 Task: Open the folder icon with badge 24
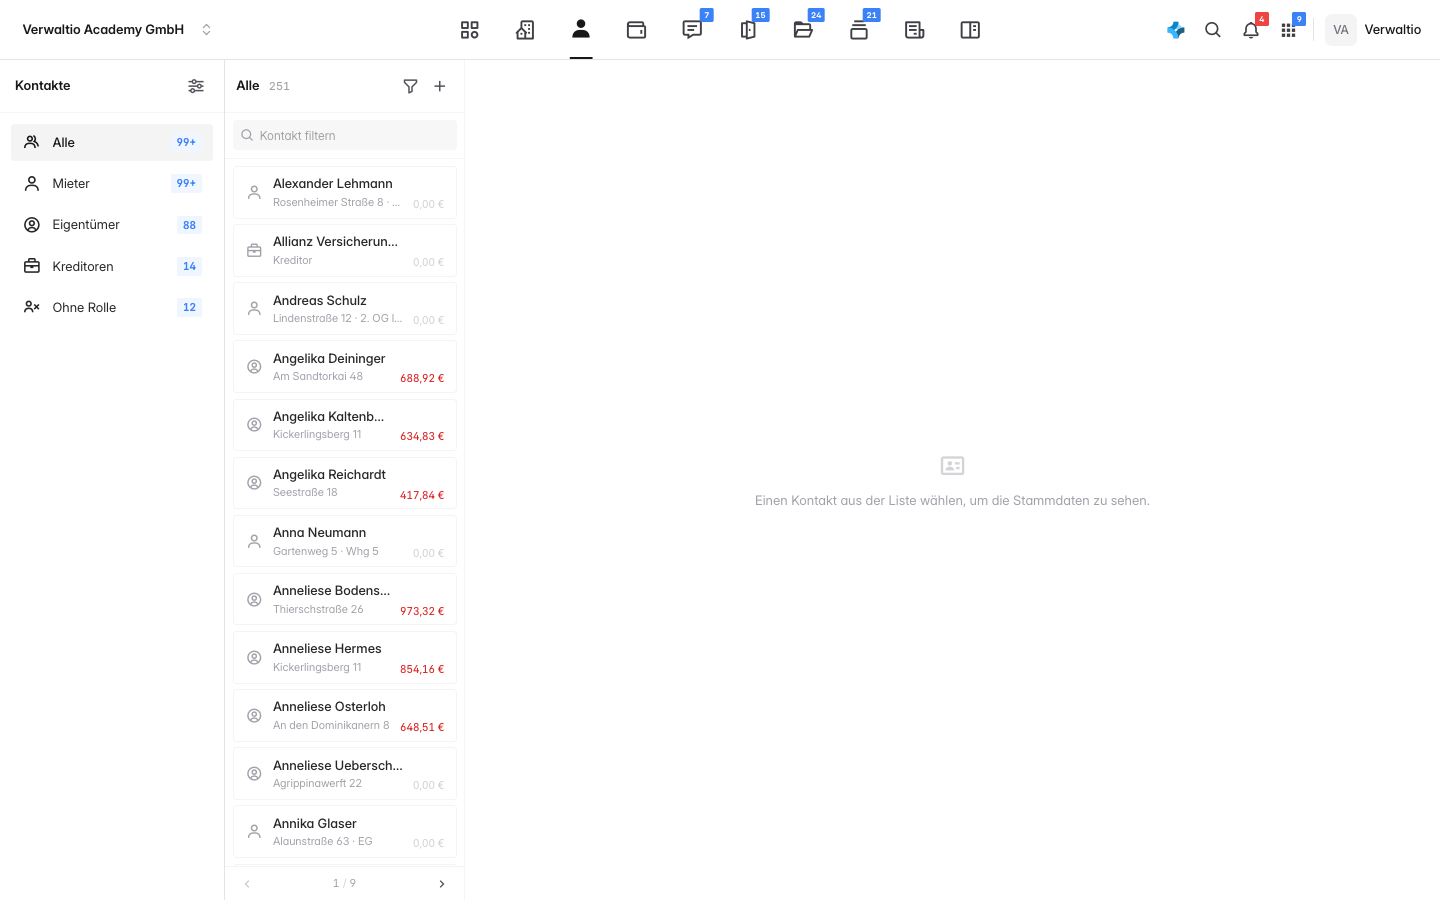[x=803, y=30]
